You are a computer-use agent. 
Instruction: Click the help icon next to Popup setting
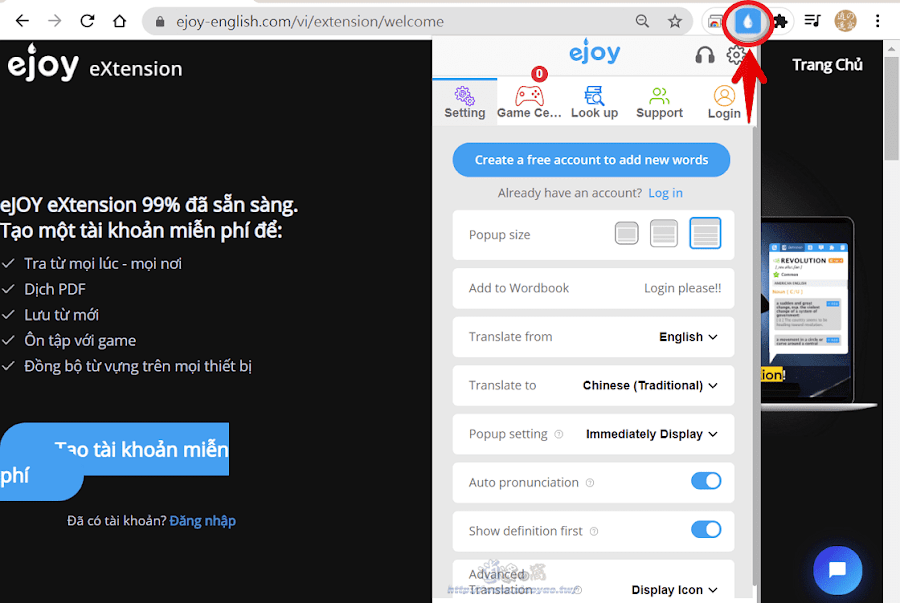pos(558,434)
